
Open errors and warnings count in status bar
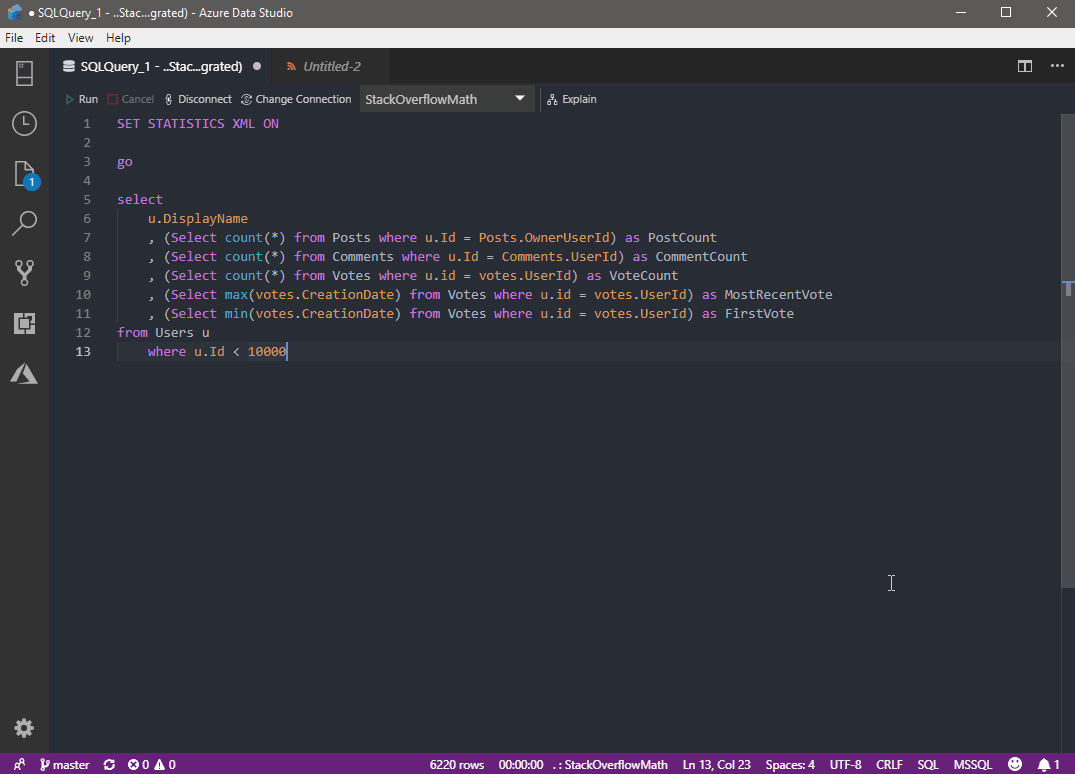click(152, 764)
